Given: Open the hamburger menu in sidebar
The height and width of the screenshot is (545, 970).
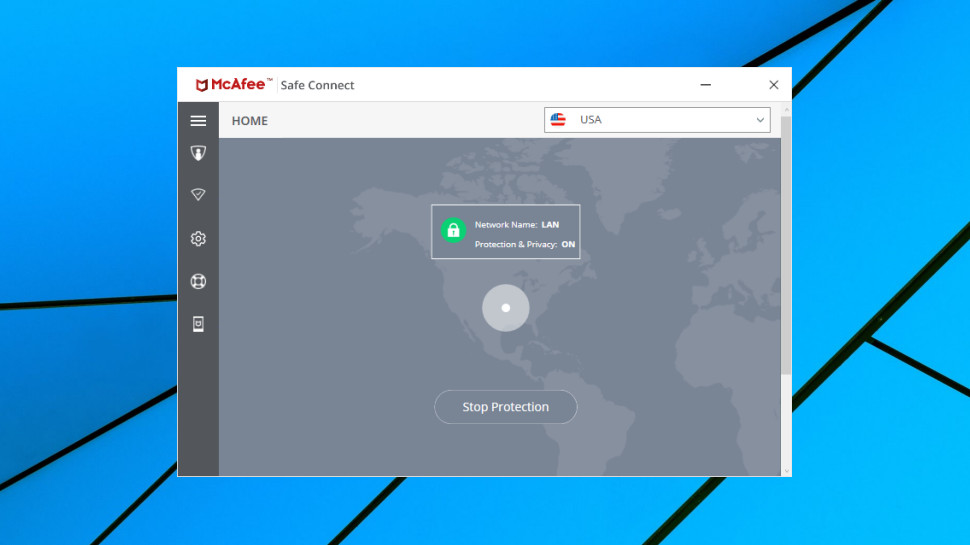Looking at the screenshot, I should pos(198,121).
